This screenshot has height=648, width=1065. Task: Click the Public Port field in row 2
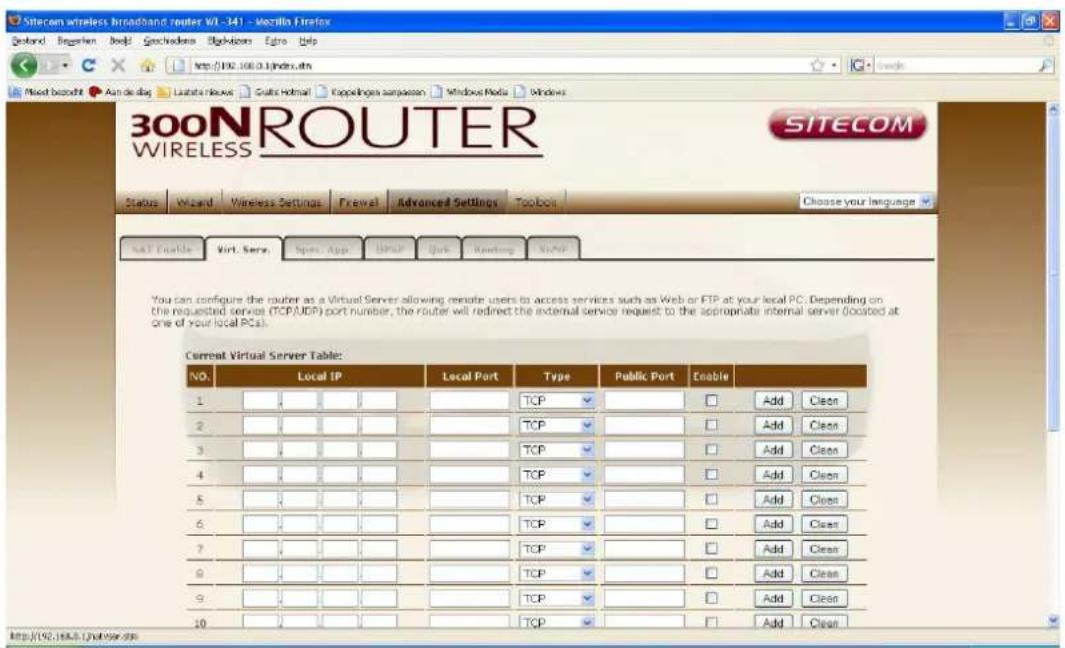click(x=644, y=425)
